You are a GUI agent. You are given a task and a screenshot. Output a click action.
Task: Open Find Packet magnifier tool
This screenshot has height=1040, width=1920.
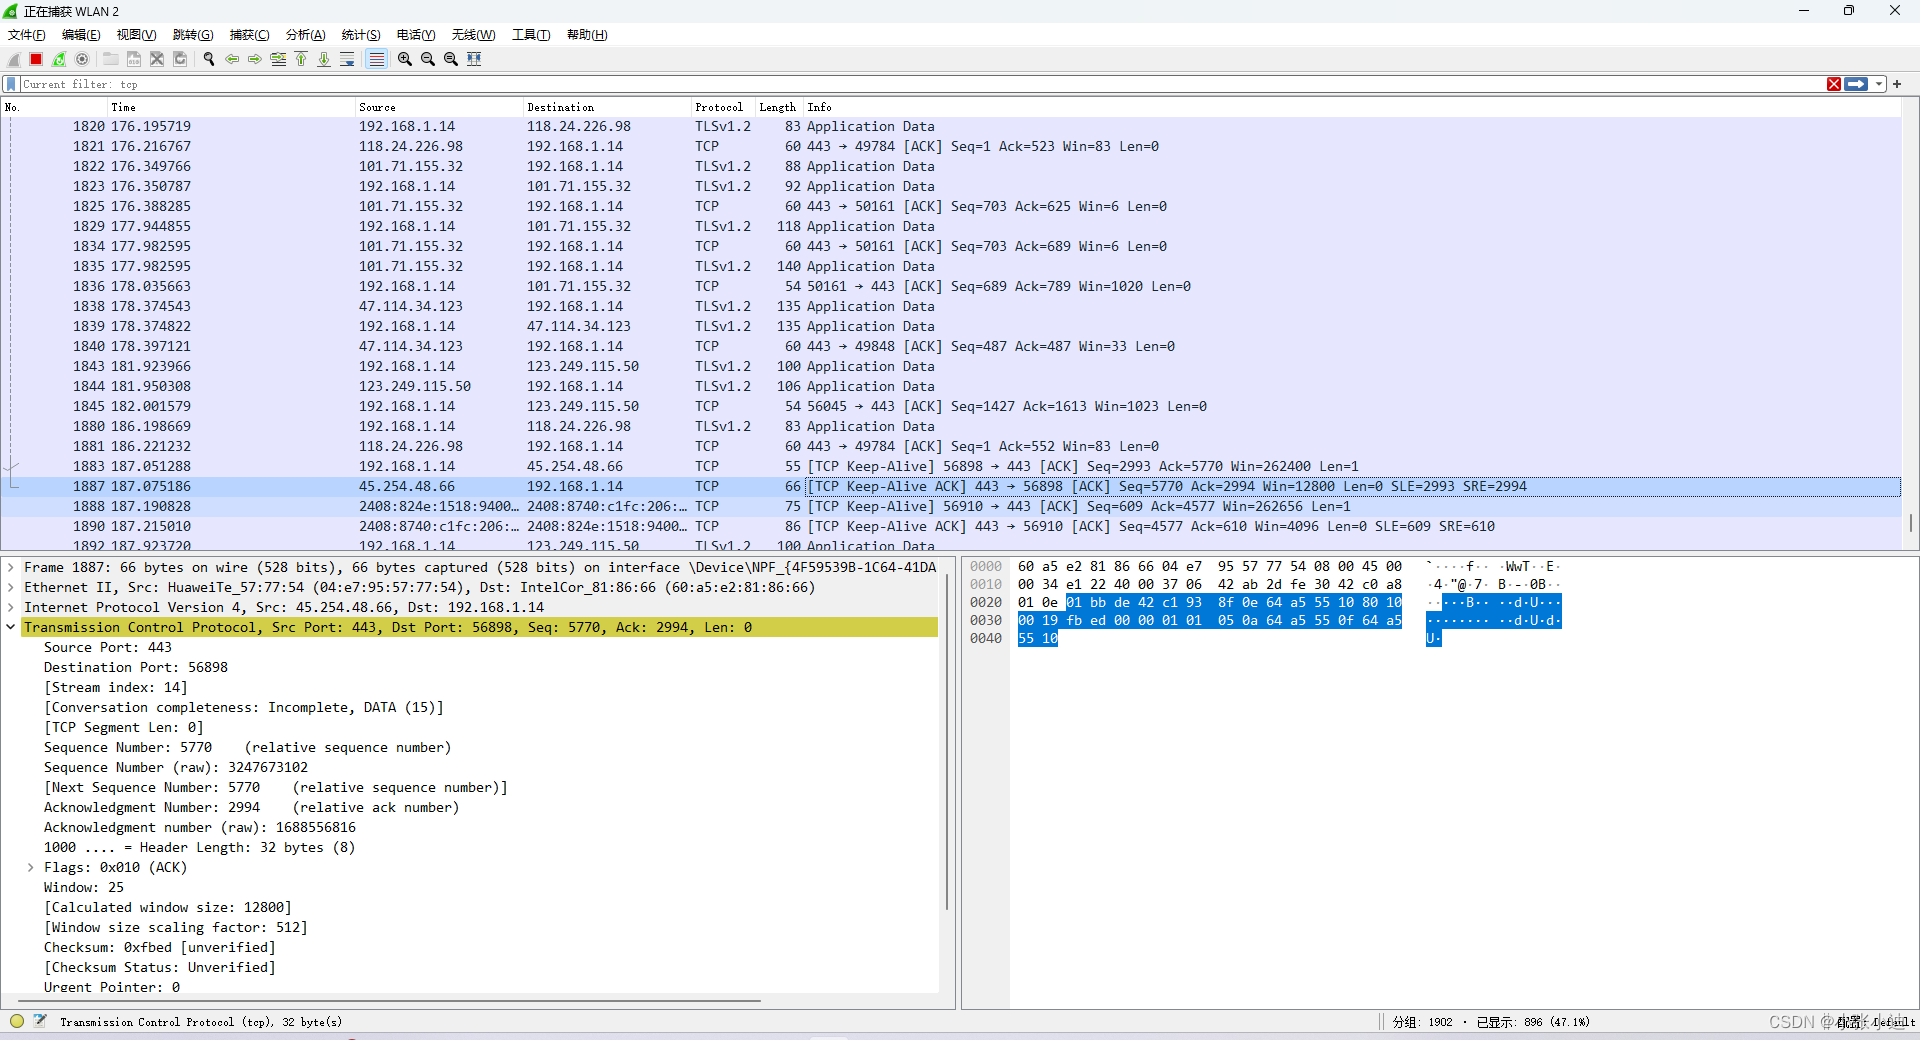[209, 59]
